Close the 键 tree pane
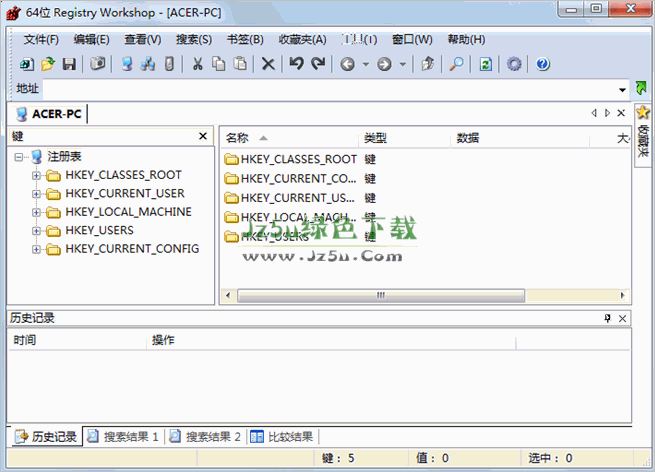The height and width of the screenshot is (472, 655). click(203, 136)
